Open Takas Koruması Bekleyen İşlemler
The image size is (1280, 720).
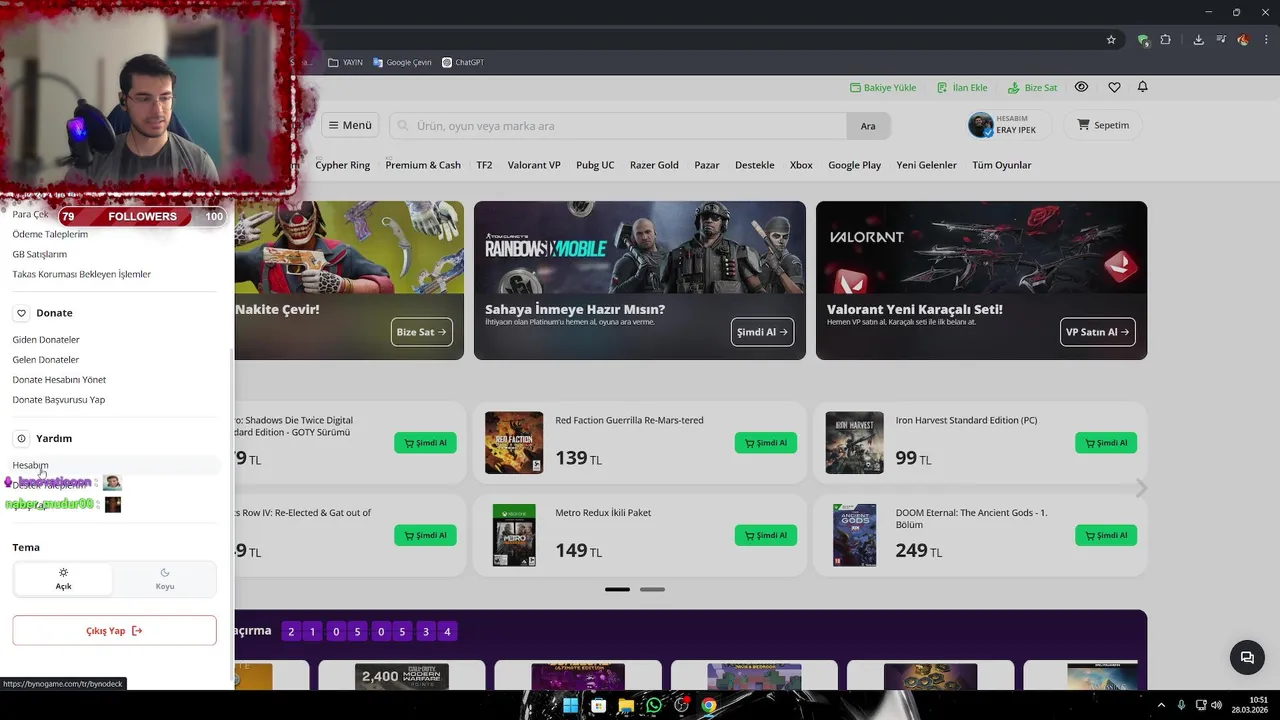tap(82, 274)
